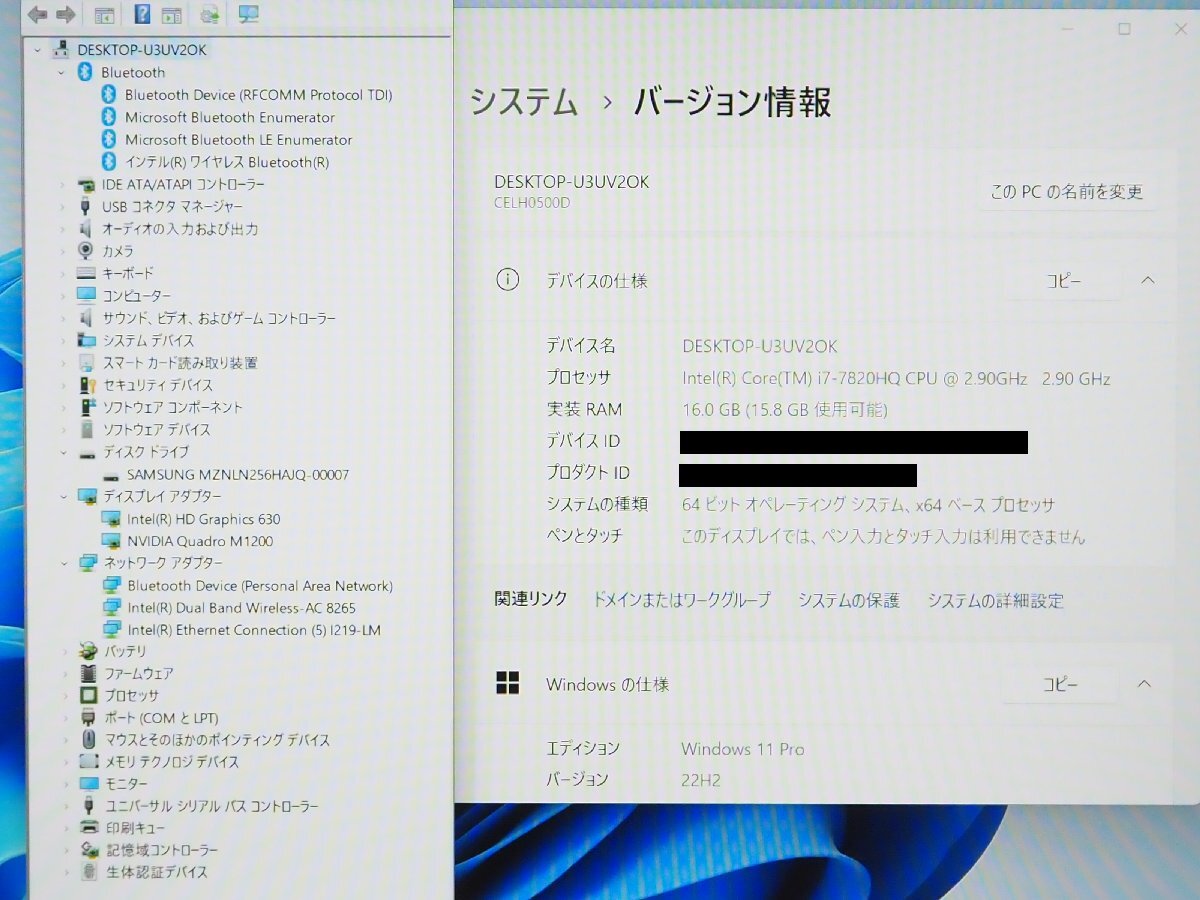
Task: Click the Forward arrow in Device Manager toolbar
Action: (66, 14)
